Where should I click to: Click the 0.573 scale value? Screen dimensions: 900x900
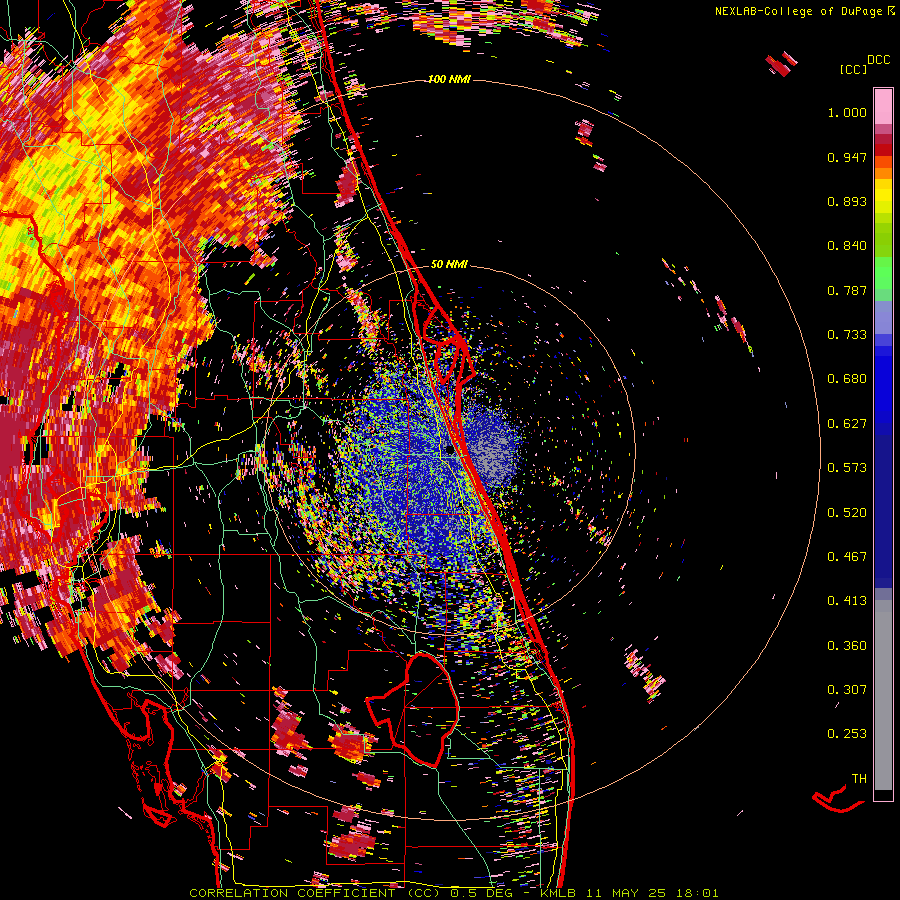click(847, 468)
